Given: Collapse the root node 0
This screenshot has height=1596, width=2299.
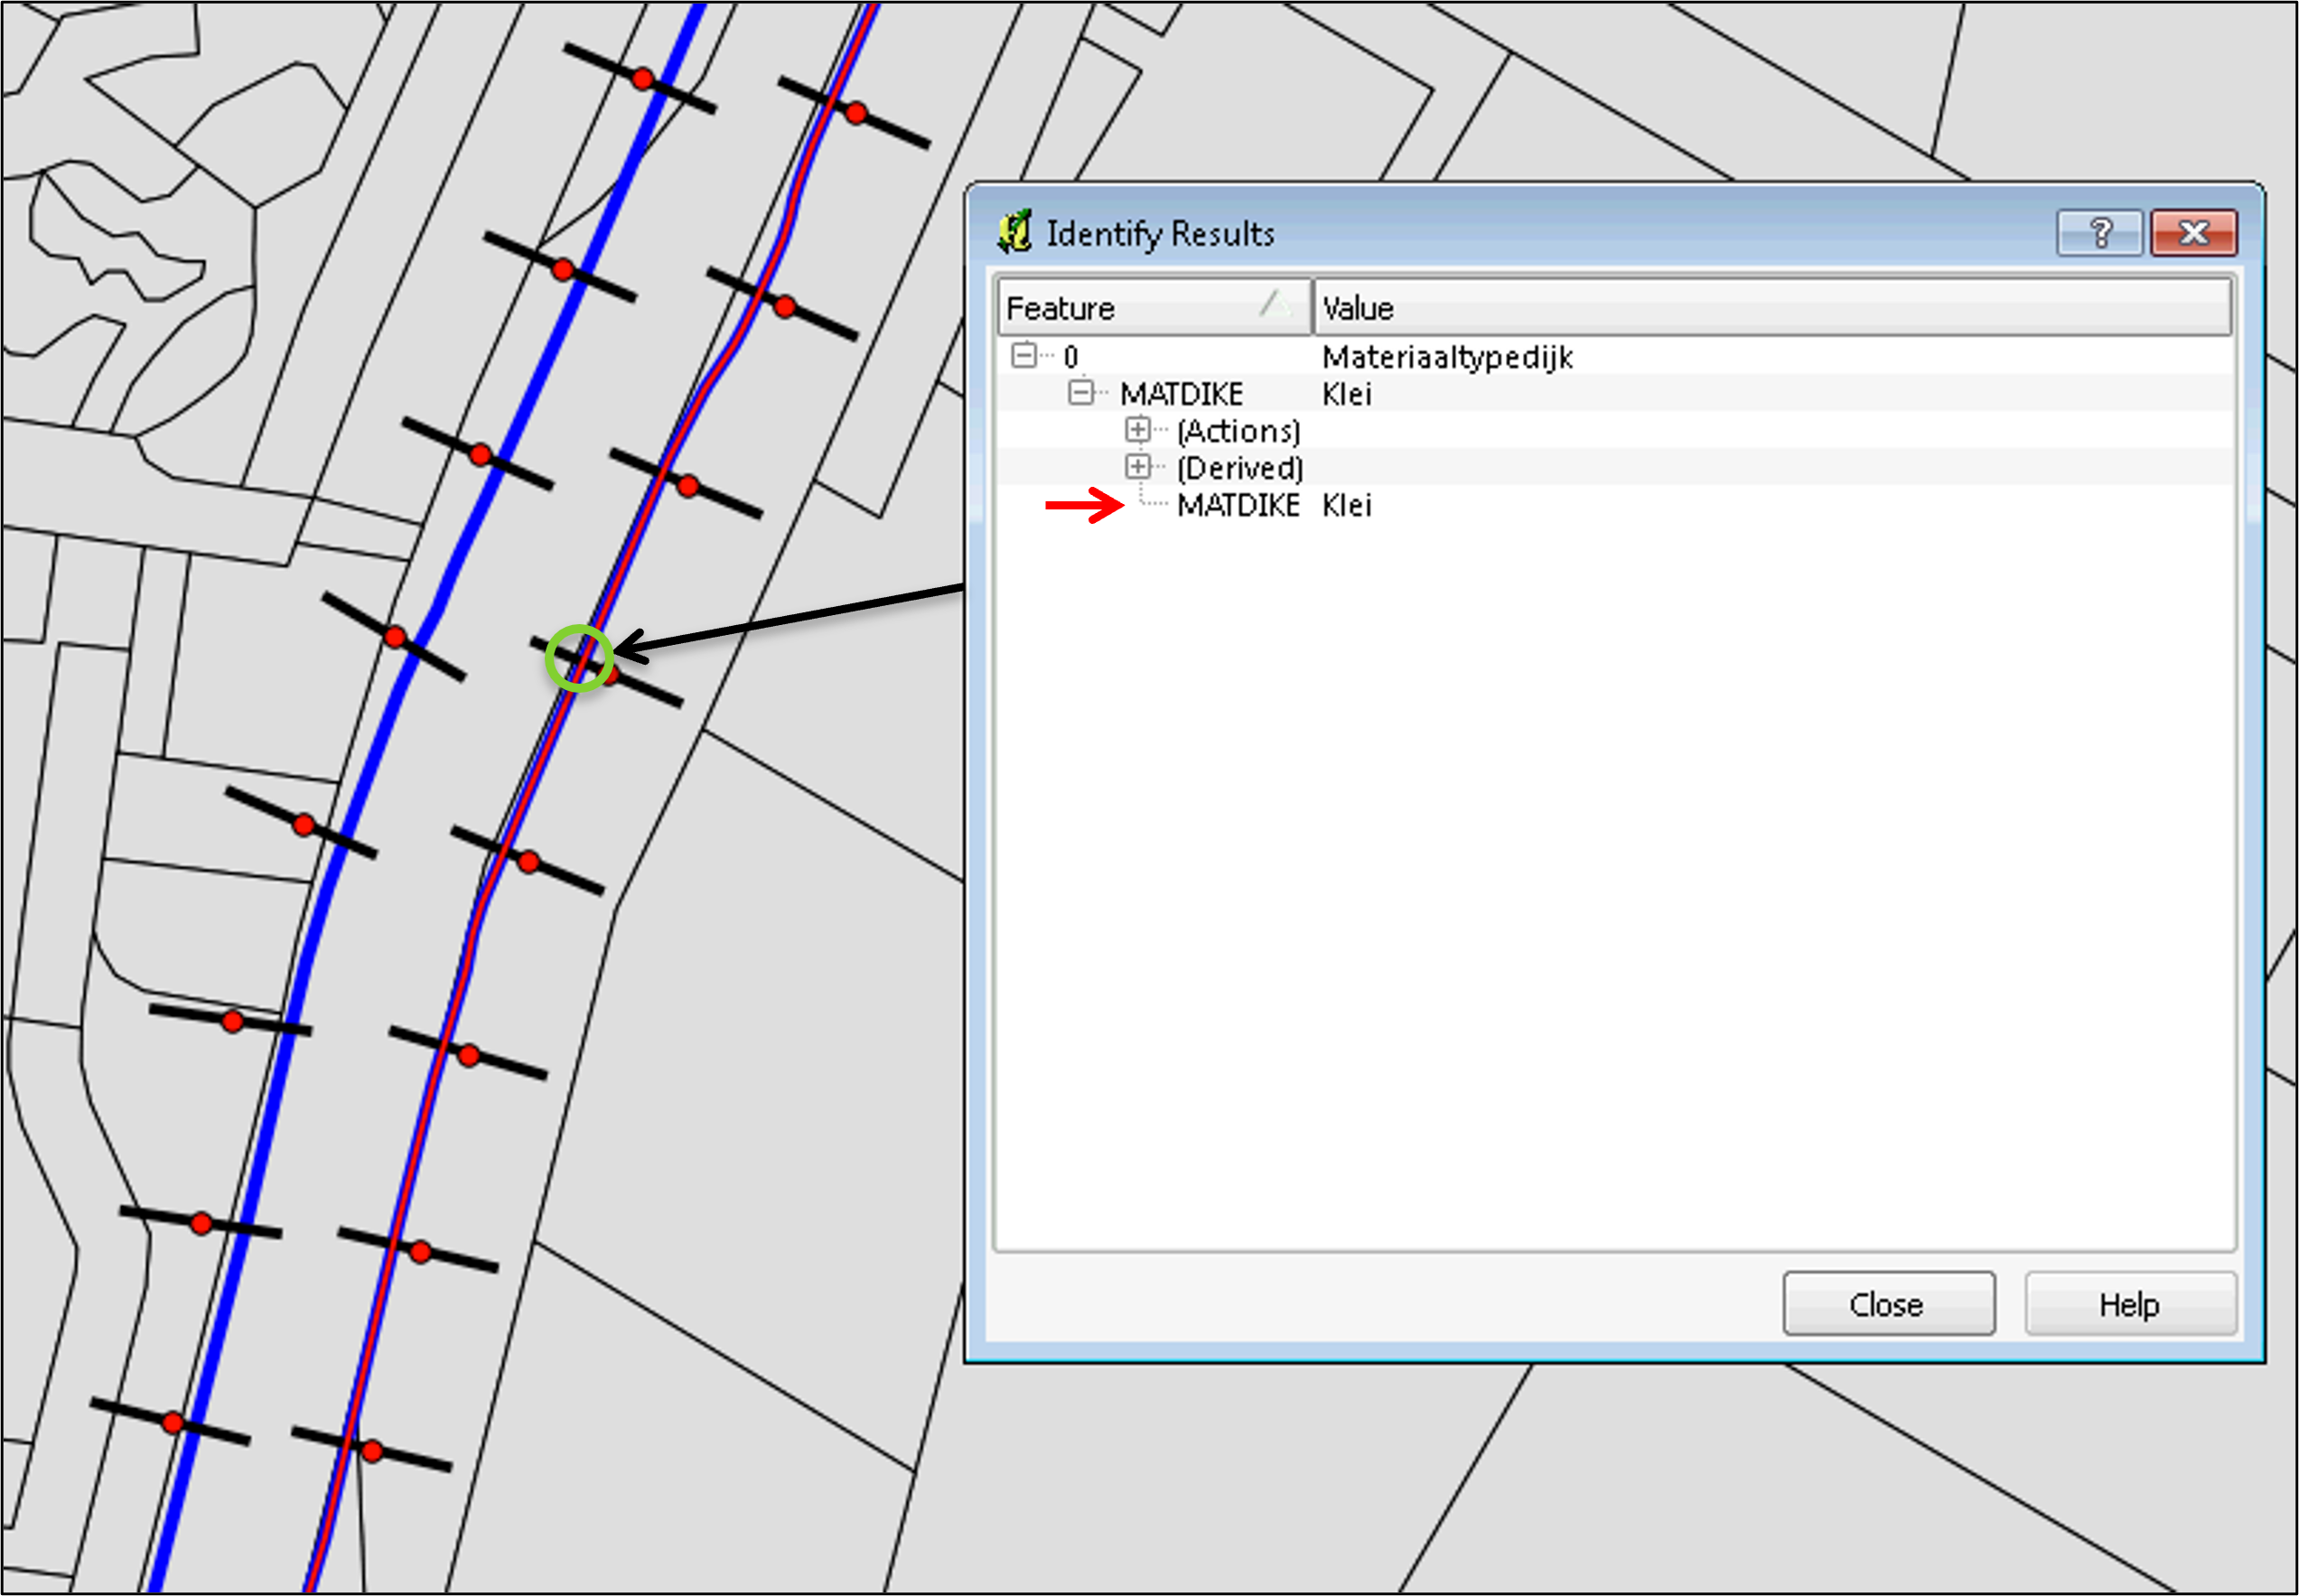Looking at the screenshot, I should [1023, 355].
